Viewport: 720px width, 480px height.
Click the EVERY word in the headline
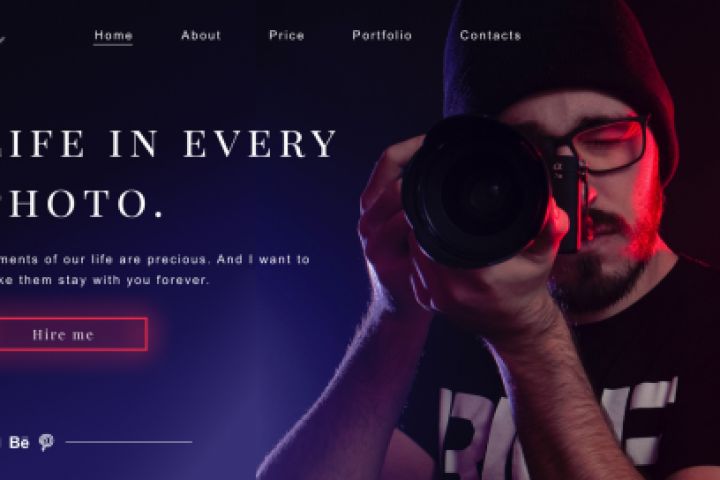pos(260,144)
